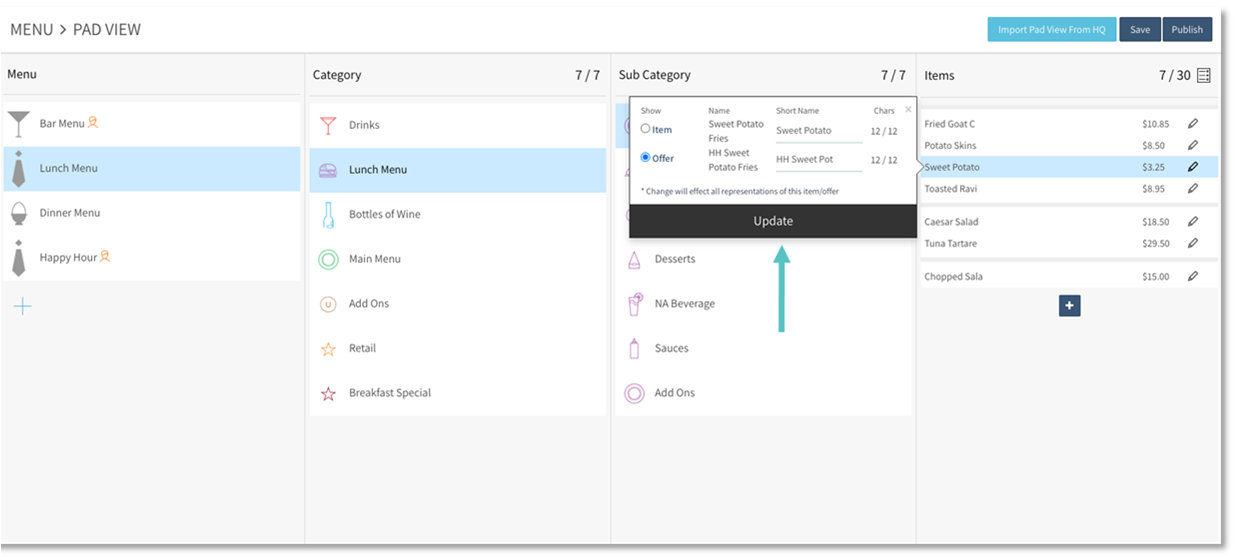
Task: Close the short name popup
Action: pyautogui.click(x=908, y=109)
